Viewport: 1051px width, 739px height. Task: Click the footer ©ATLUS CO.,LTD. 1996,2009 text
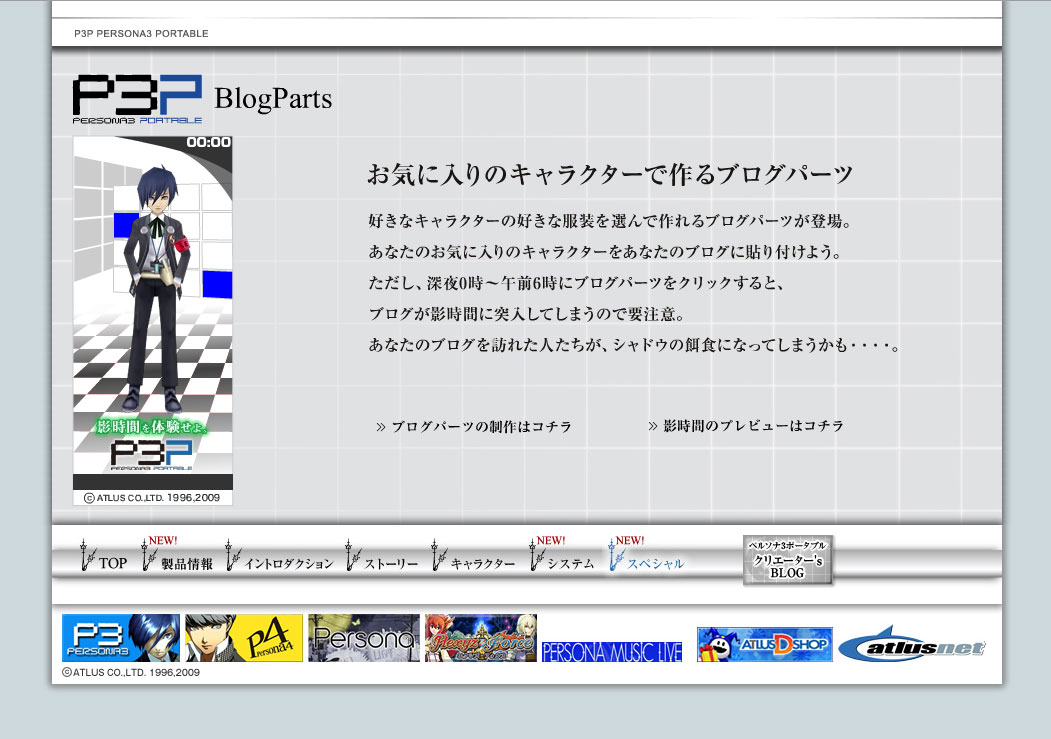click(x=131, y=672)
